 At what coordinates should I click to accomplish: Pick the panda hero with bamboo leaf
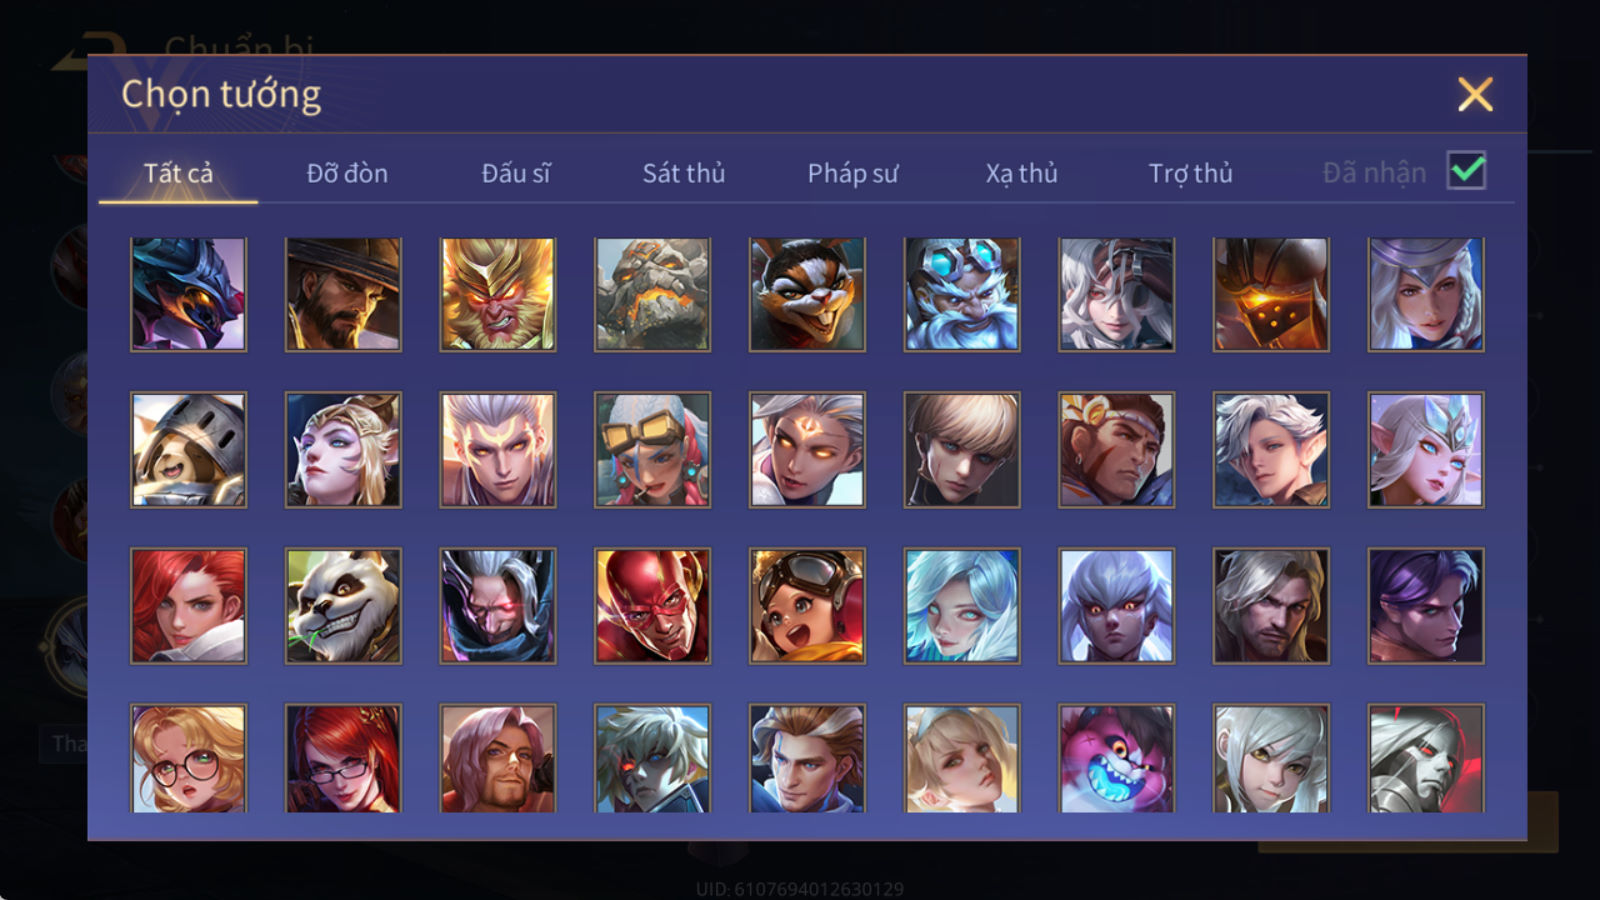coord(343,605)
